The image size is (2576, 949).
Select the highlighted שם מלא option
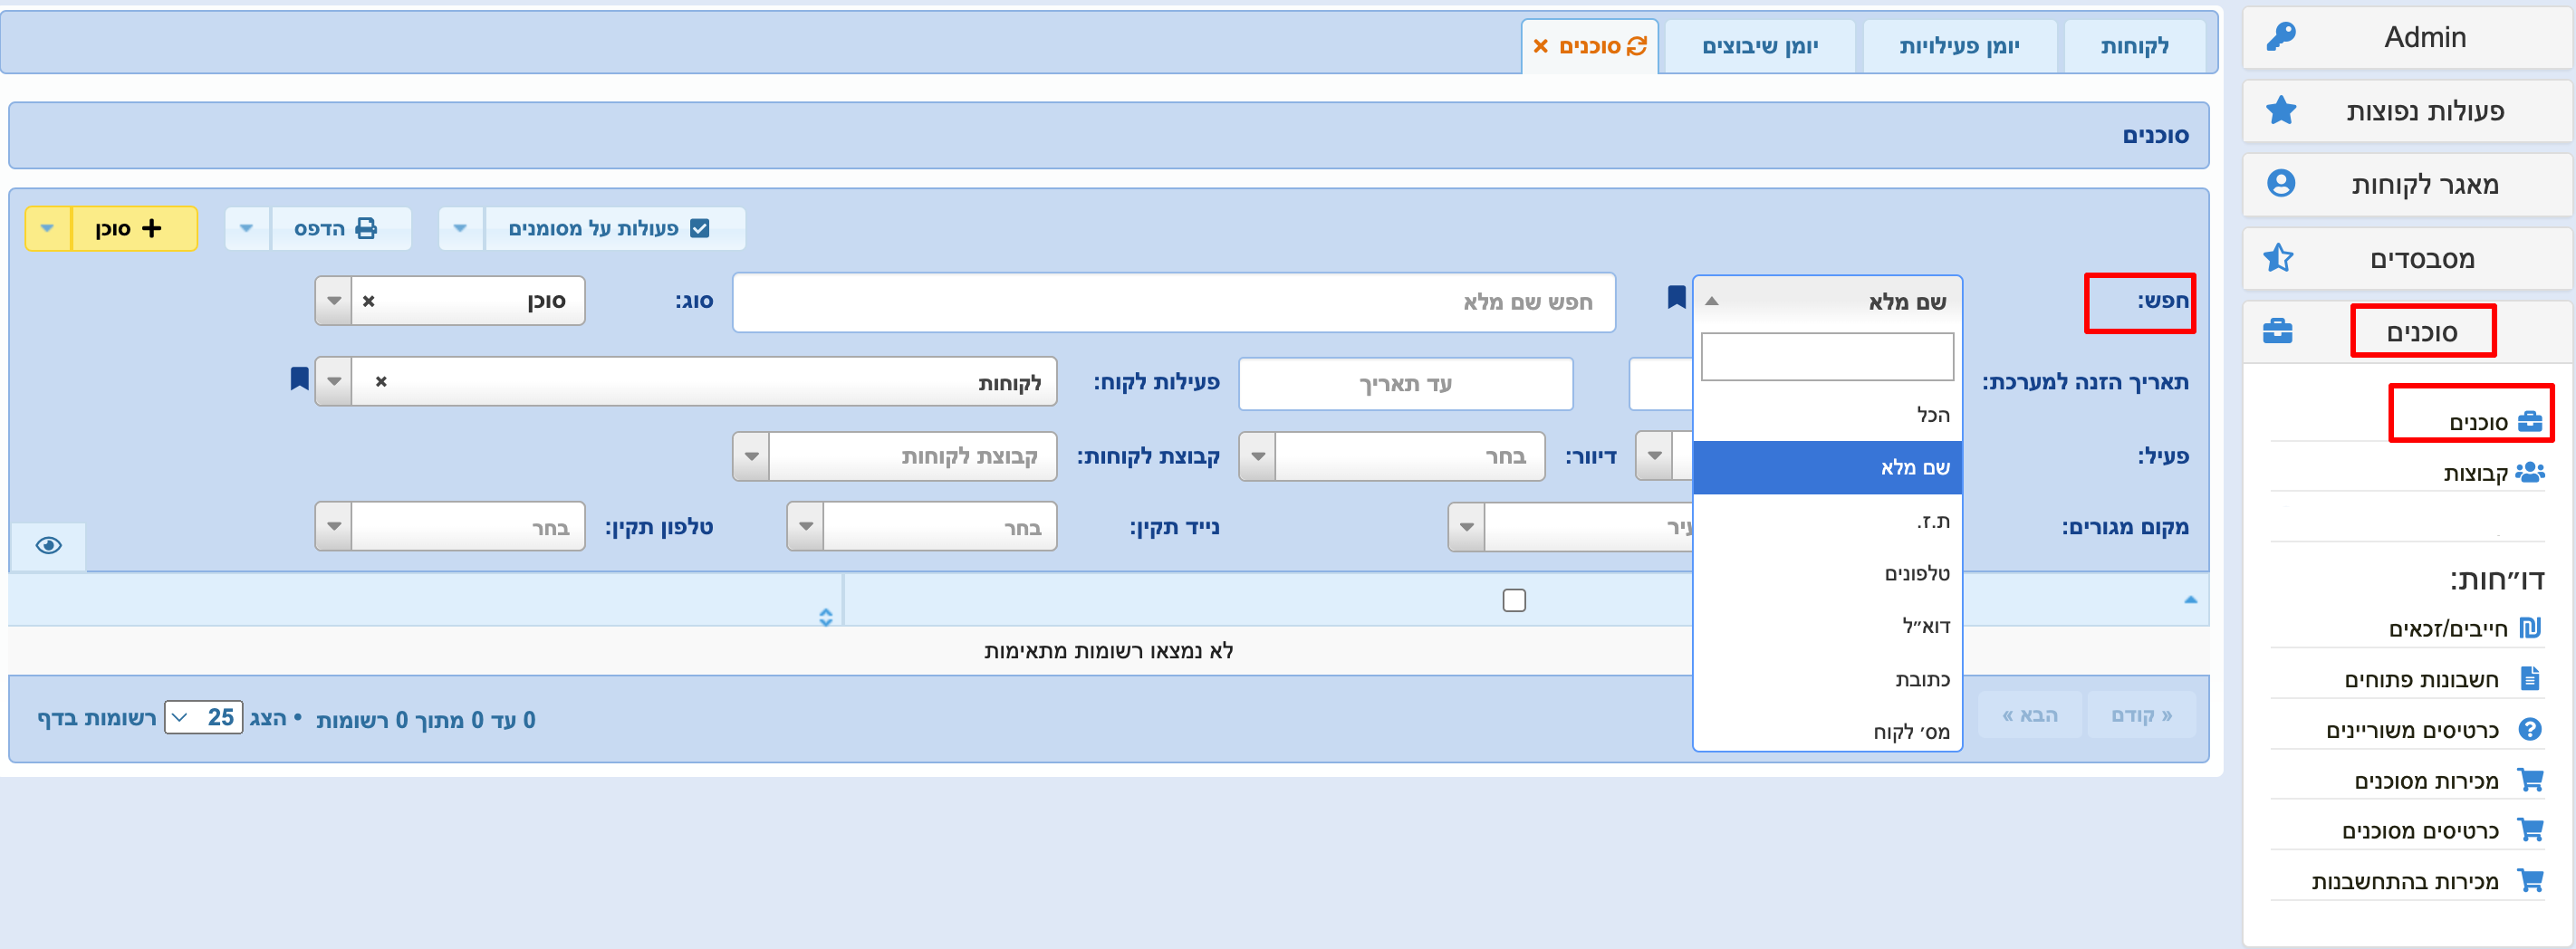pyautogui.click(x=1827, y=468)
